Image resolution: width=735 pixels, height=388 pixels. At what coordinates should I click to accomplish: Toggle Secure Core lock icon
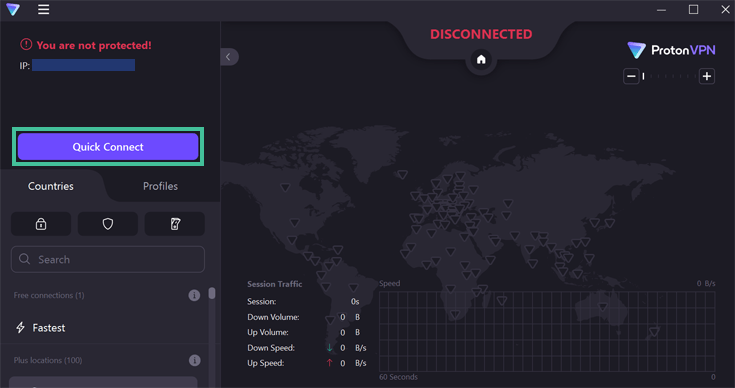coord(41,224)
